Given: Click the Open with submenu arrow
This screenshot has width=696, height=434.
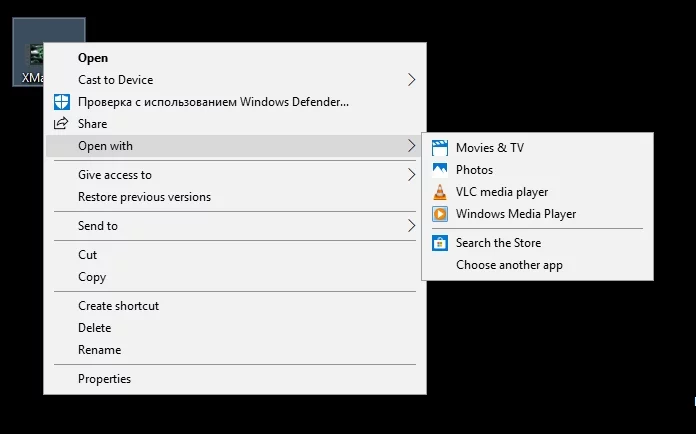Looking at the screenshot, I should coord(411,146).
